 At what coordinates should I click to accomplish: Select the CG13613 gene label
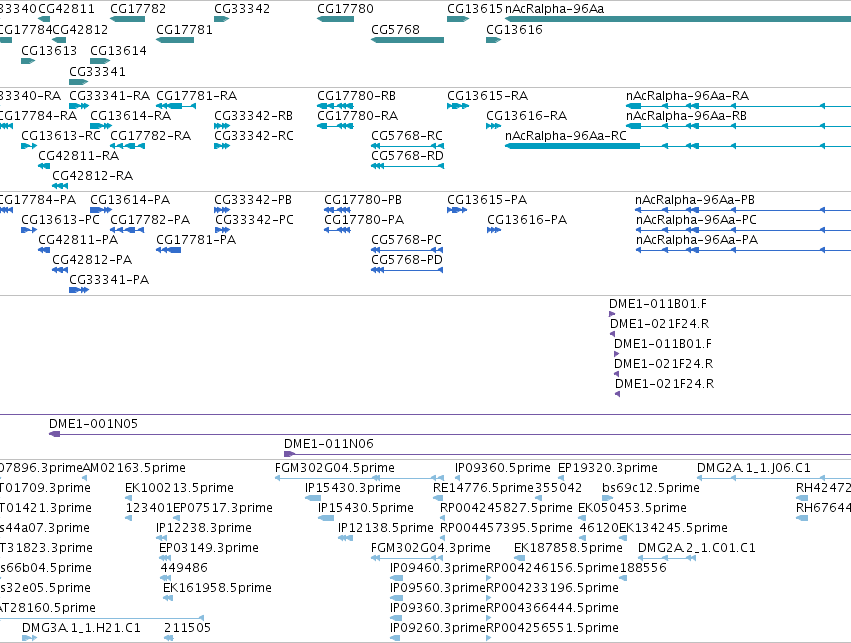49,50
